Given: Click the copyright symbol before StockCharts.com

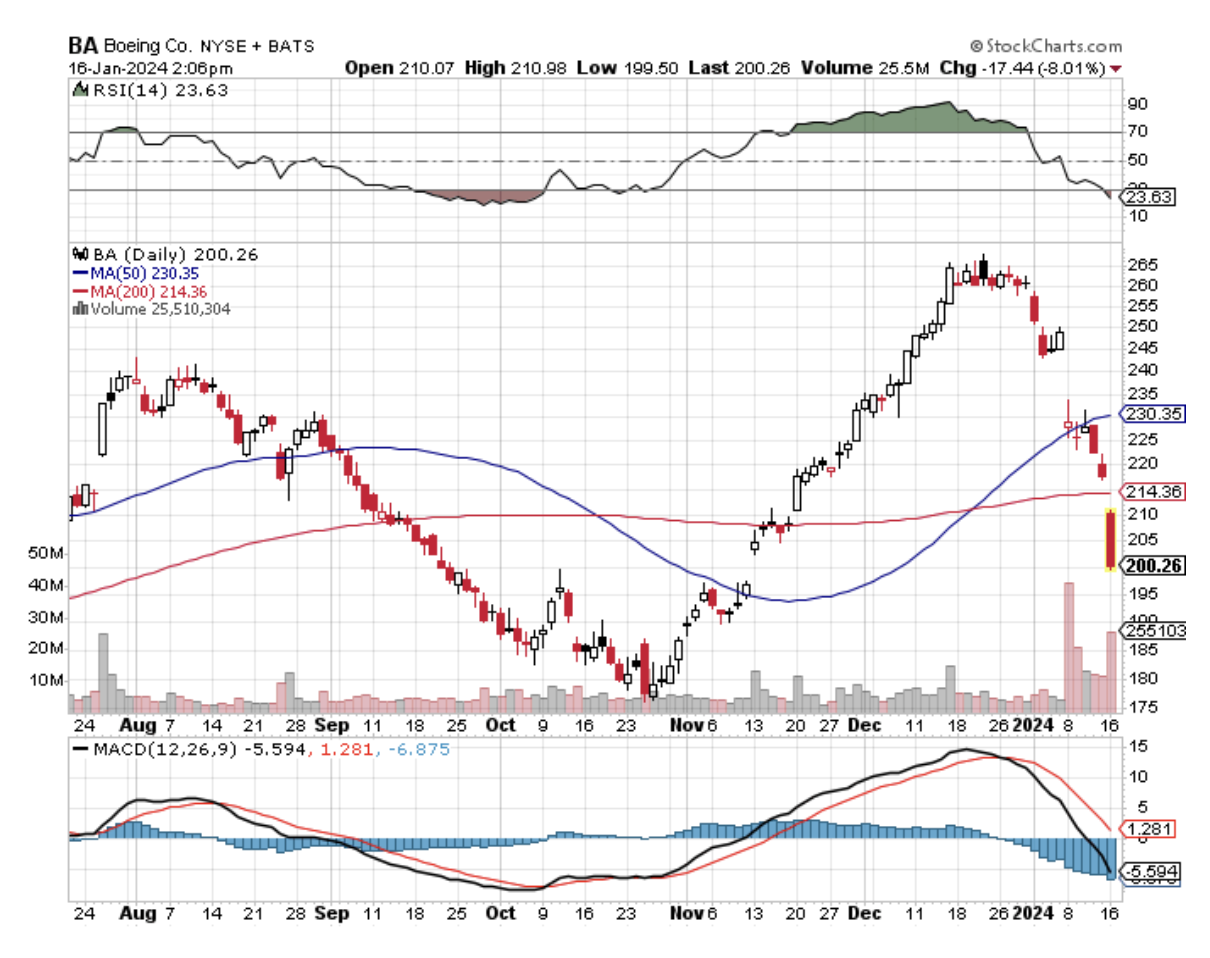Looking at the screenshot, I should point(976,46).
